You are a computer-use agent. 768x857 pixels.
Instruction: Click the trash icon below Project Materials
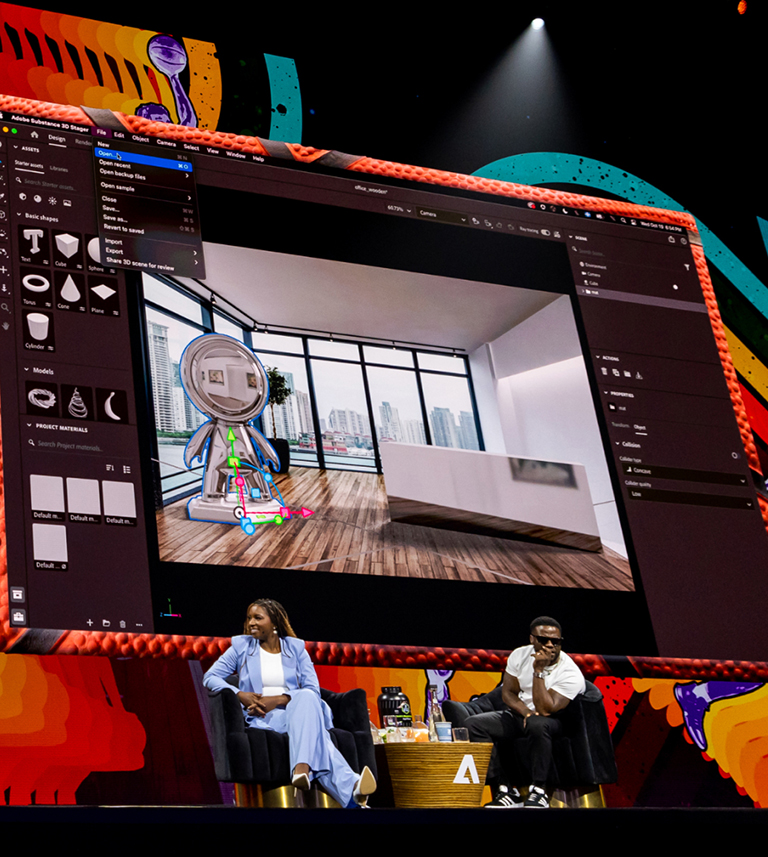(x=122, y=624)
